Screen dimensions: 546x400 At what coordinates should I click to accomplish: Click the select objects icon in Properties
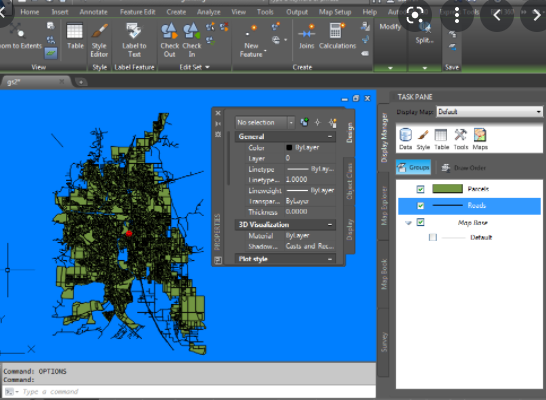point(318,123)
